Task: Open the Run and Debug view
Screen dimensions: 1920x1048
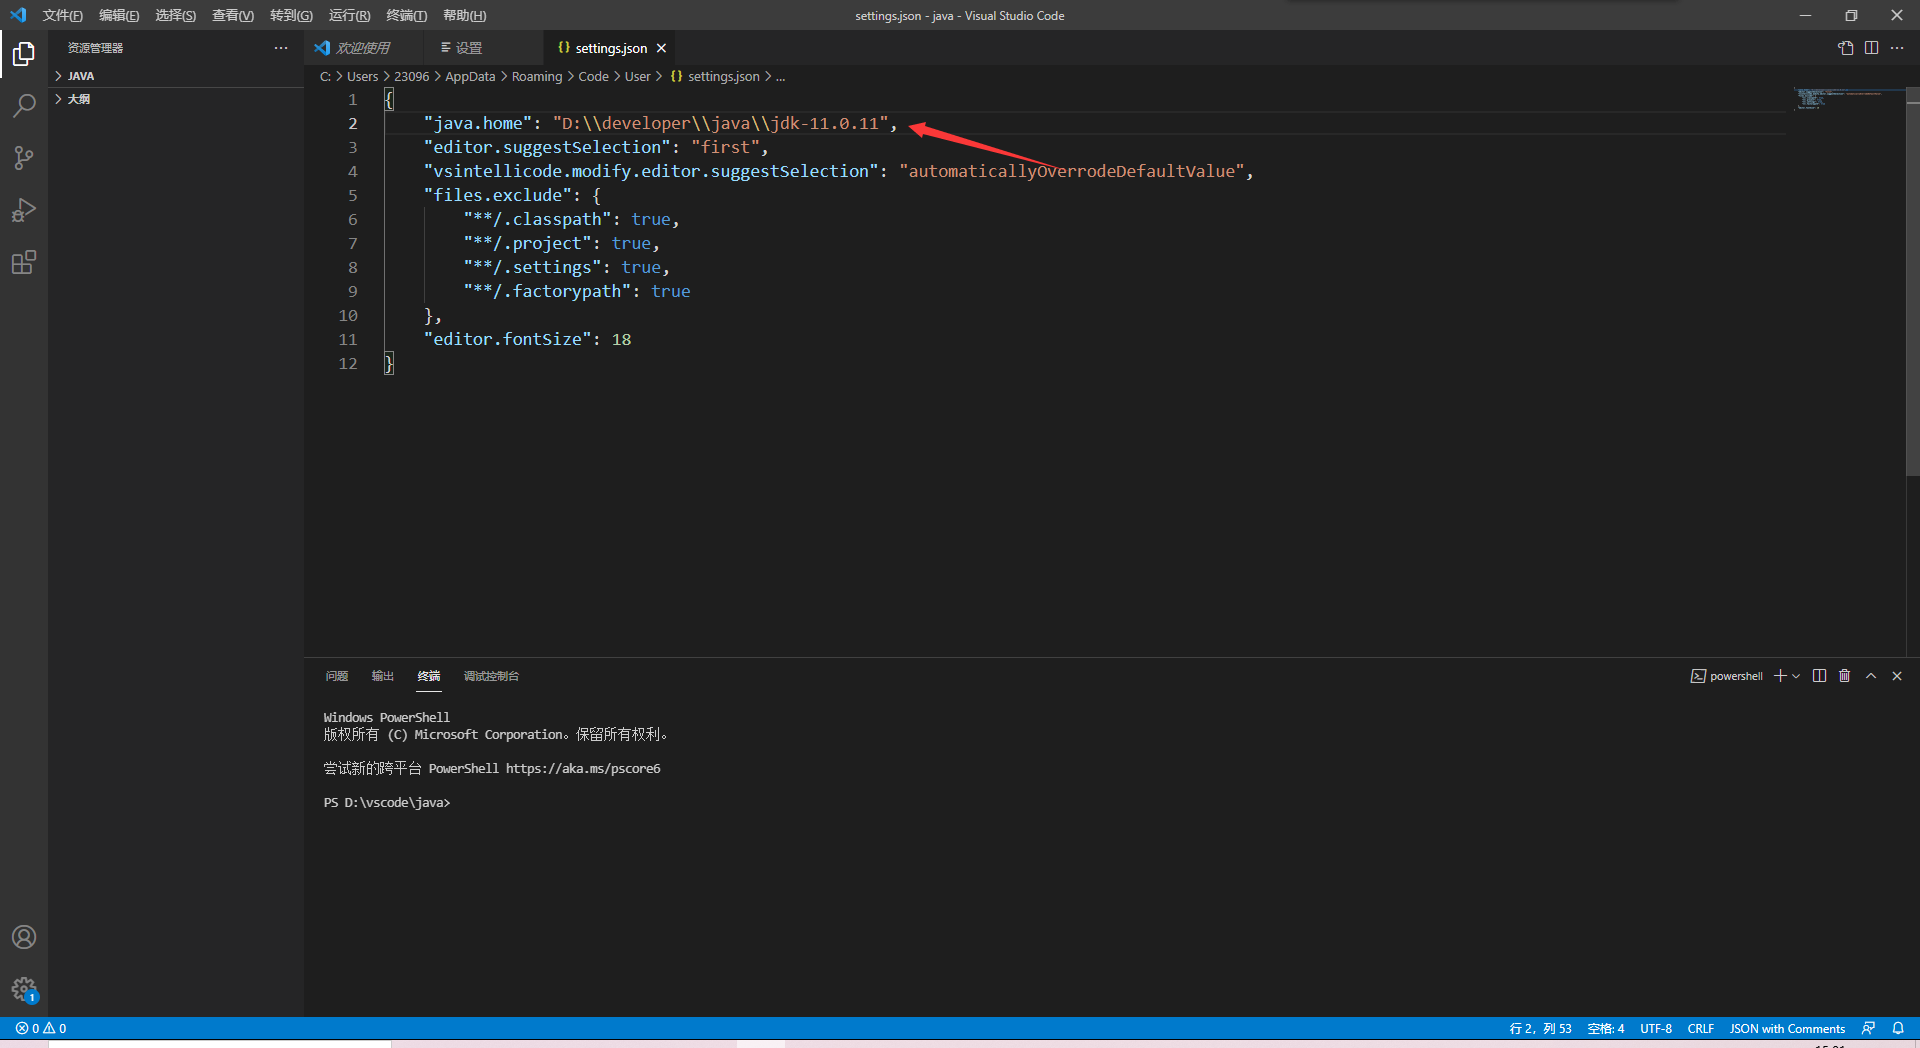Action: click(x=24, y=210)
